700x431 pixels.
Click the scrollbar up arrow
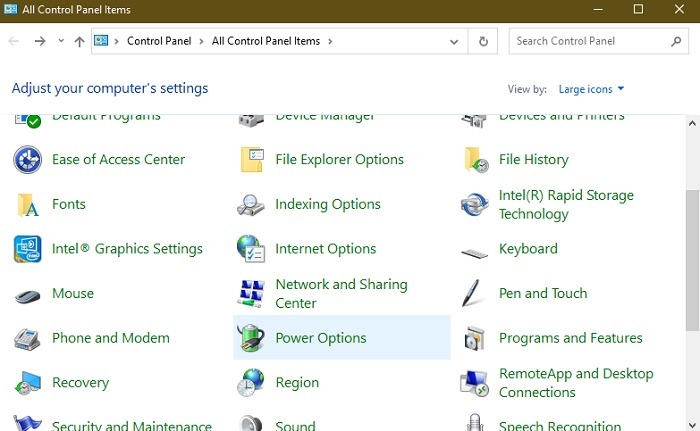pyautogui.click(x=692, y=123)
